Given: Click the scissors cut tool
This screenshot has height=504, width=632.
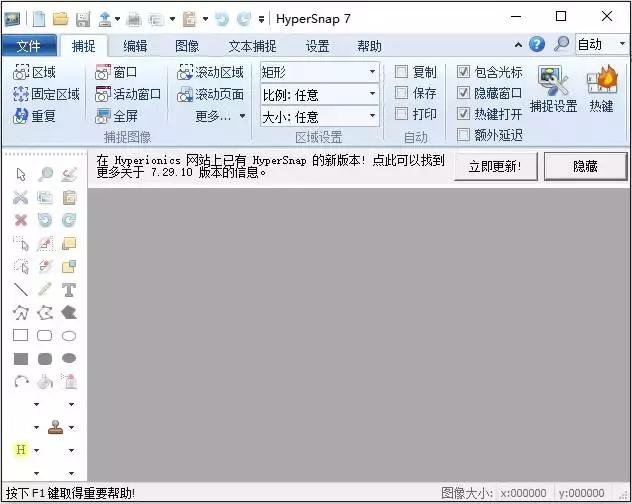Looking at the screenshot, I should click(21, 197).
